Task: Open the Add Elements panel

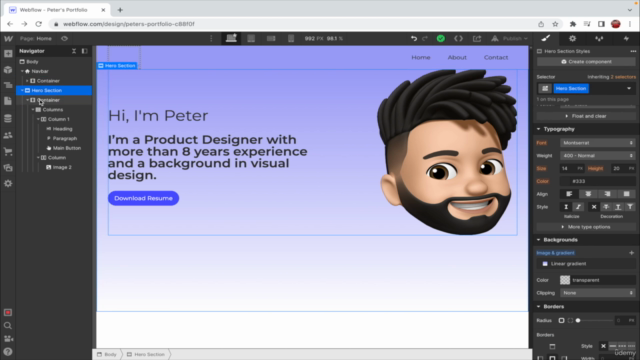Action: point(8,54)
